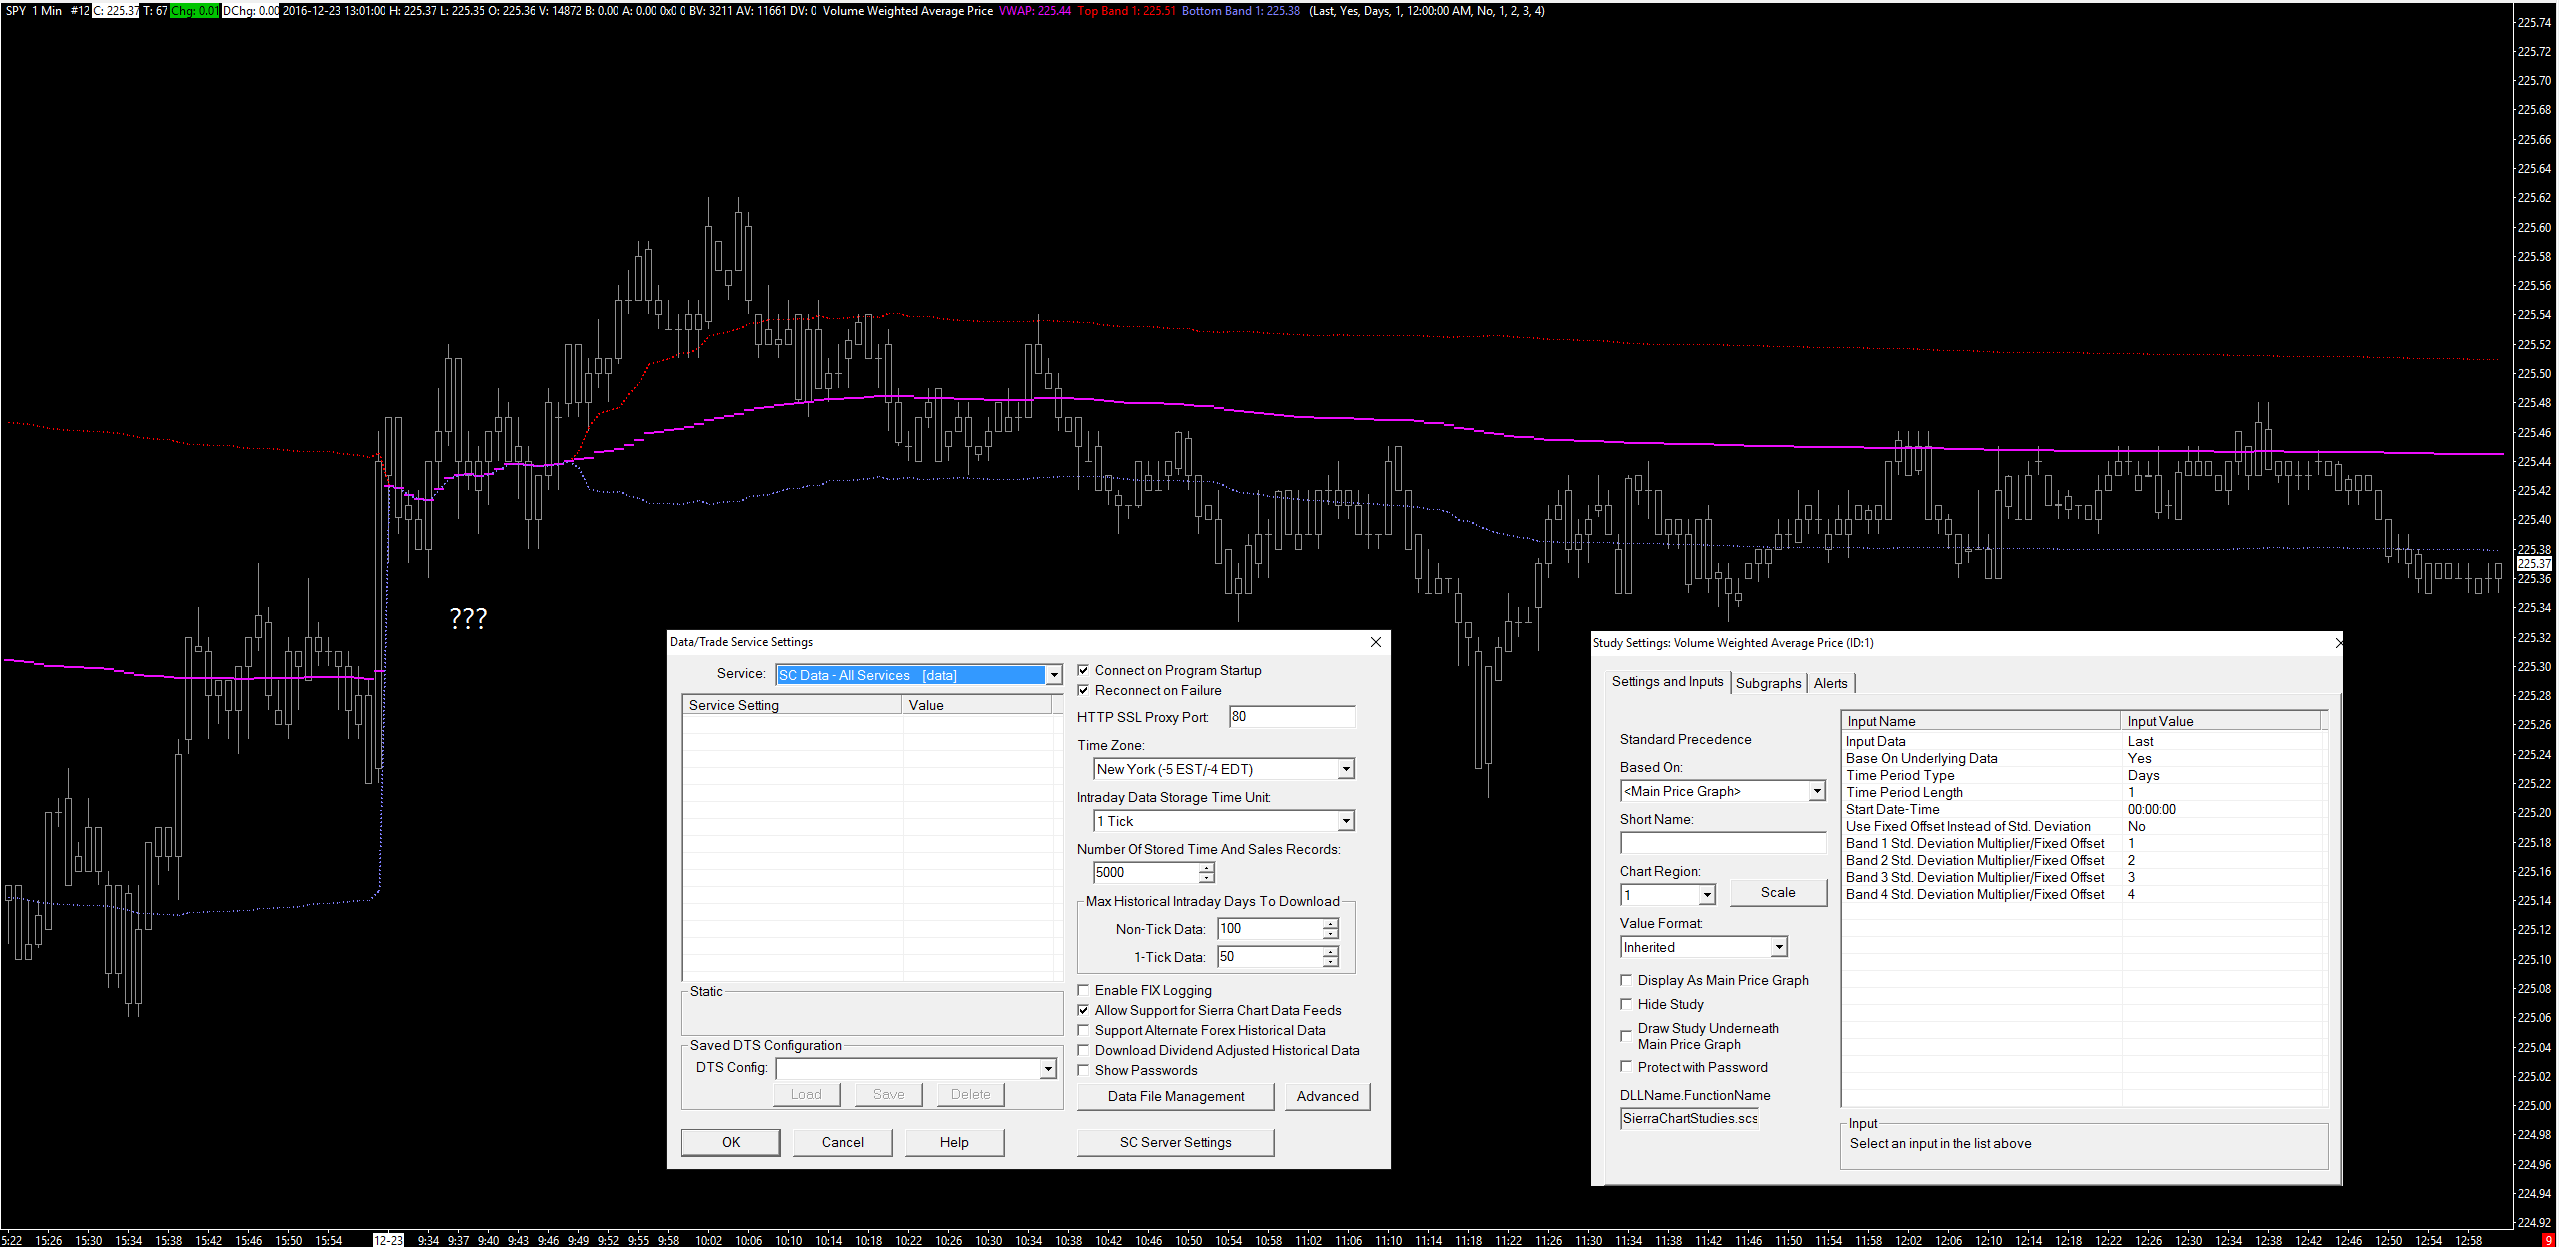Image resolution: width=2559 pixels, height=1247 pixels.
Task: Increase Number Of Stored Time And Sales Records
Action: coord(1206,867)
